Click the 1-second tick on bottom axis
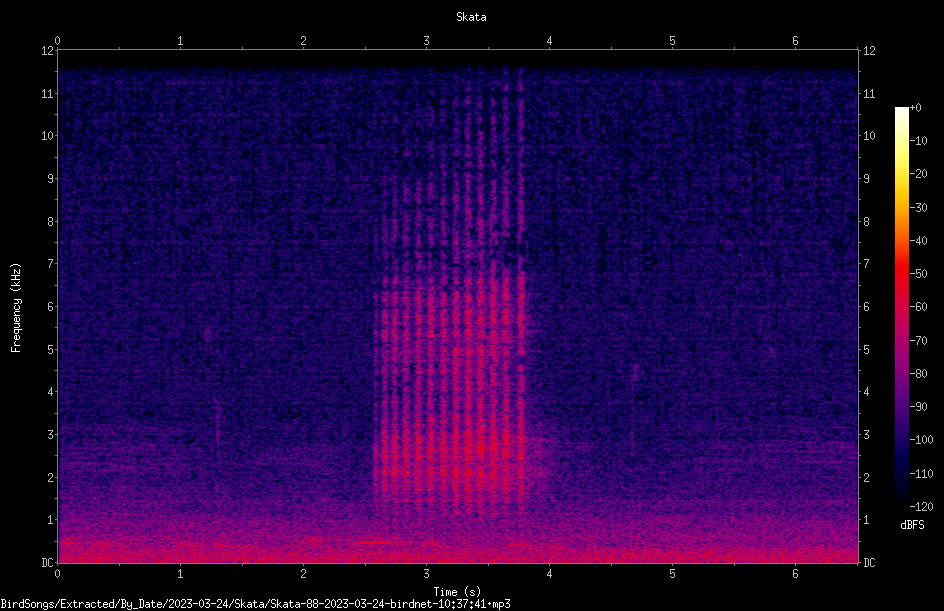The image size is (944, 611). [180, 574]
